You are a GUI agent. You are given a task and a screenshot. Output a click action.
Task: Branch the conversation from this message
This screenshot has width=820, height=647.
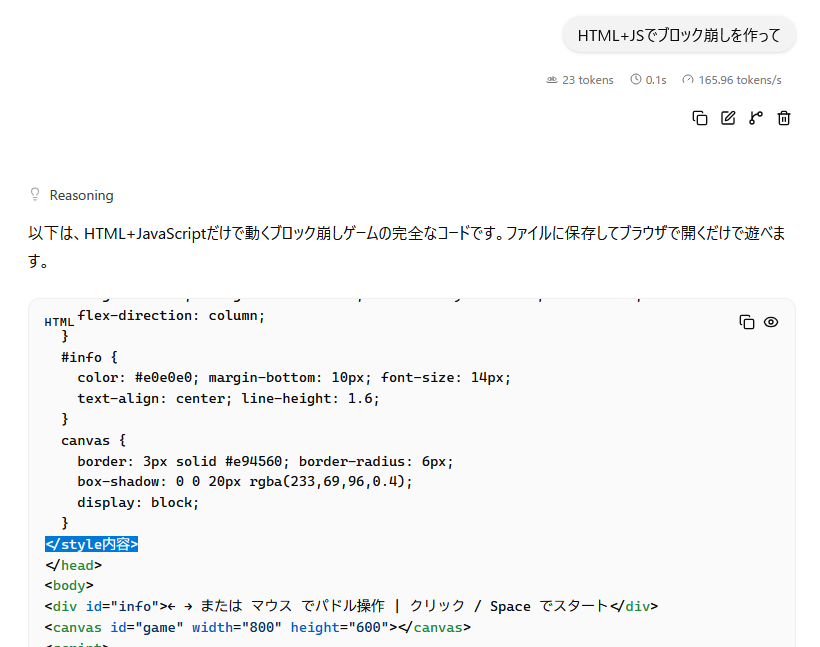tap(756, 118)
